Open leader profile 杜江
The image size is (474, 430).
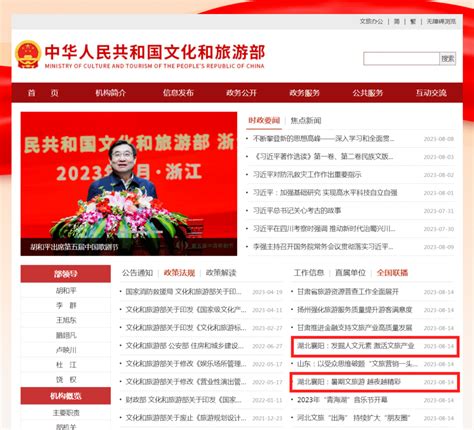pos(66,365)
